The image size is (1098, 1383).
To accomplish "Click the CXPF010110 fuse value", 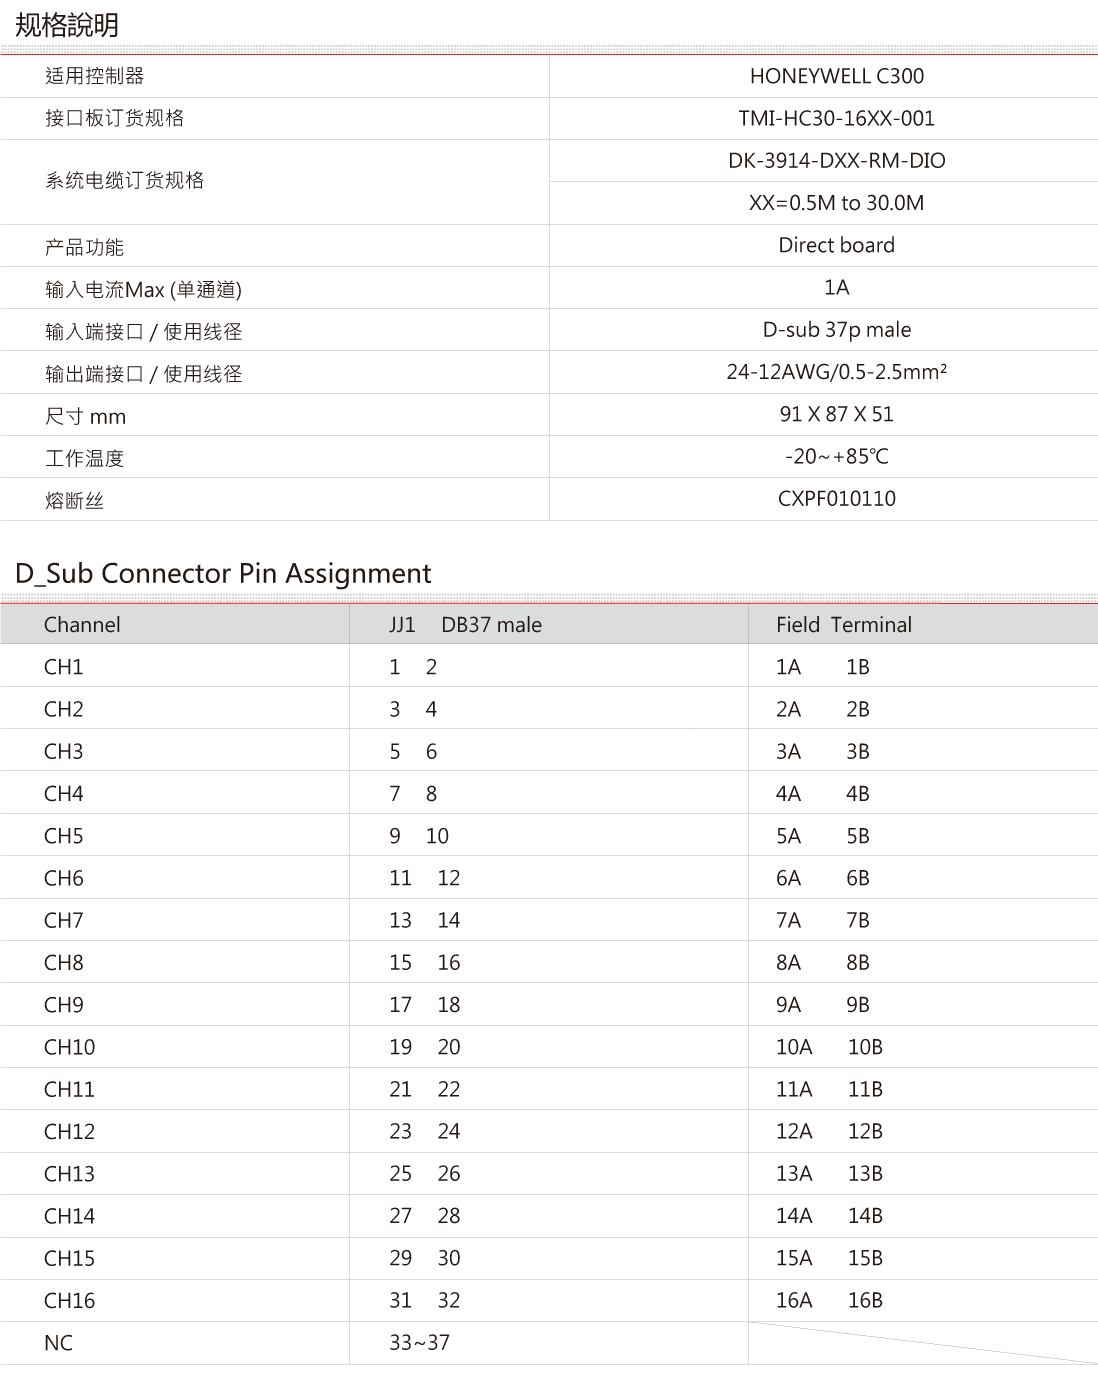I will pyautogui.click(x=836, y=498).
